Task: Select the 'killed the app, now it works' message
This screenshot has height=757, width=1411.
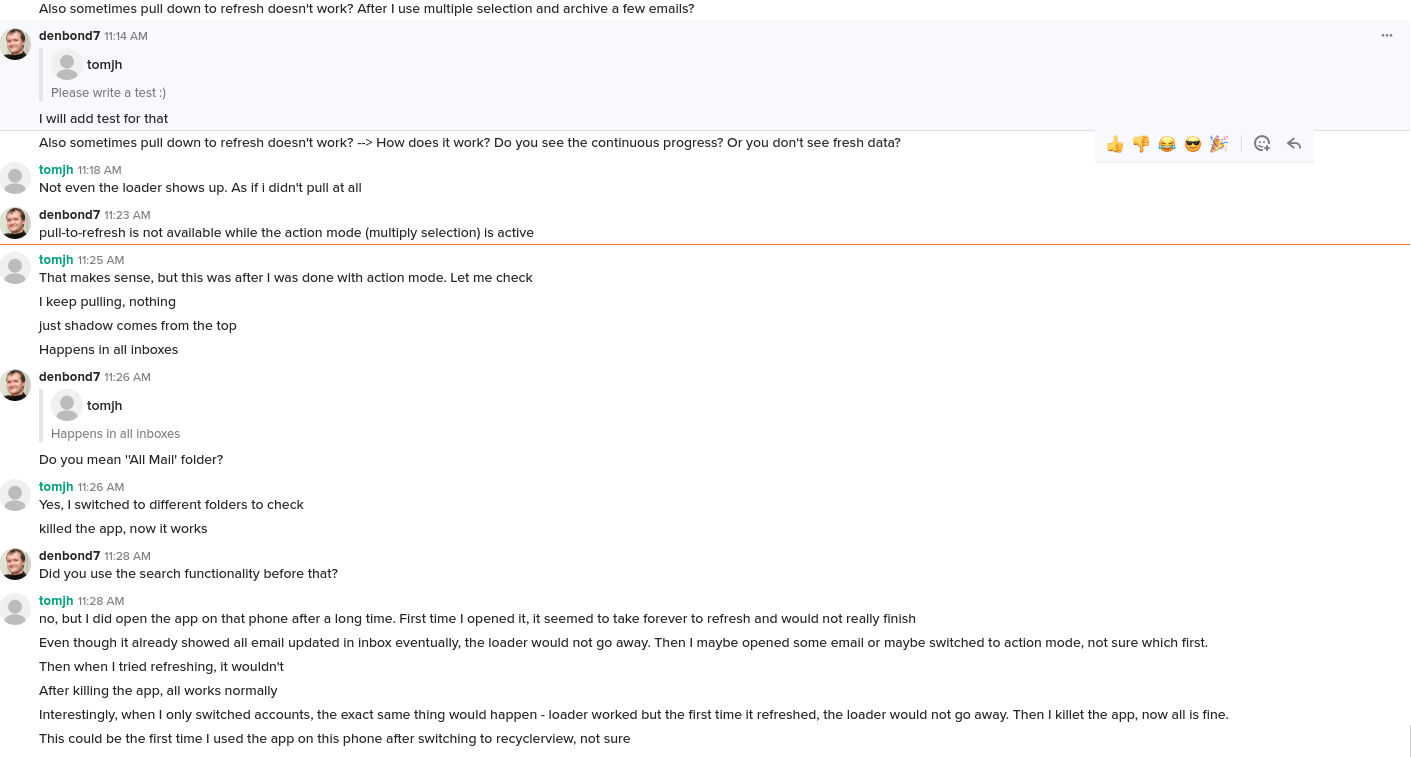Action: coord(123,528)
